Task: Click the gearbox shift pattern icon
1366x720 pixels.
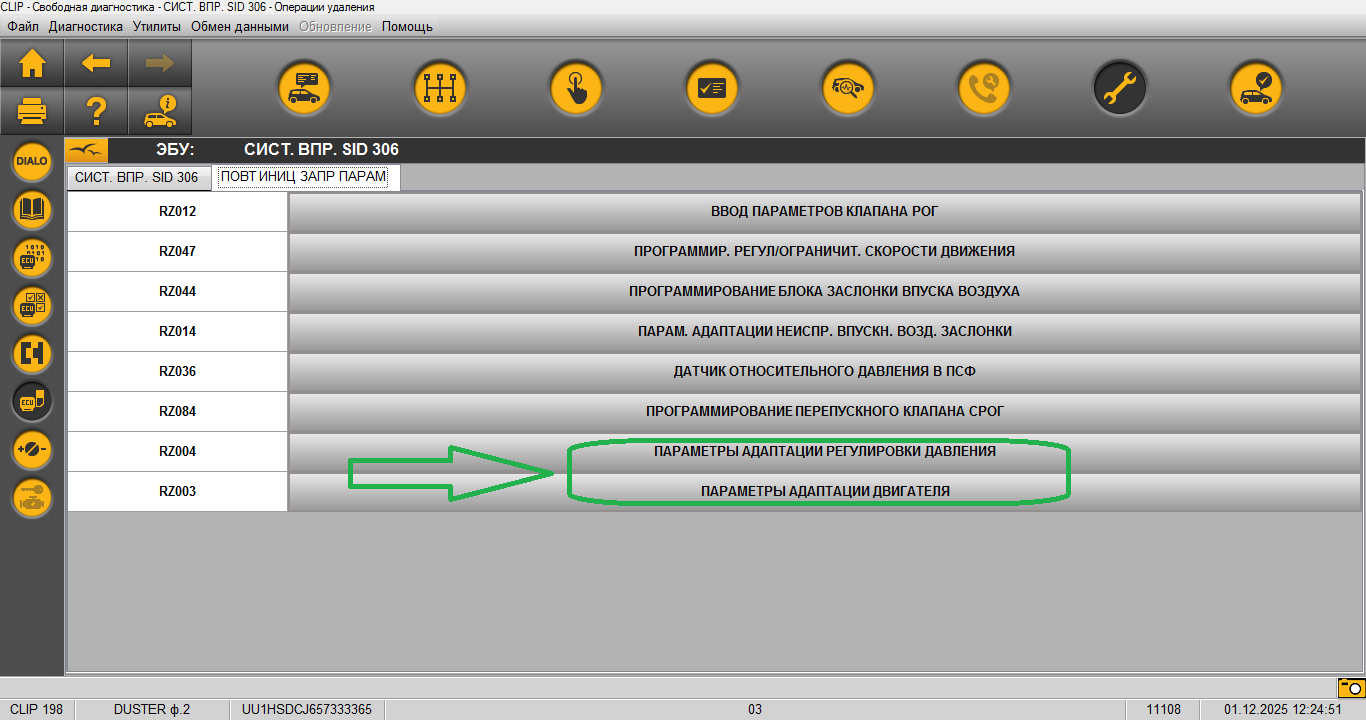Action: point(440,88)
